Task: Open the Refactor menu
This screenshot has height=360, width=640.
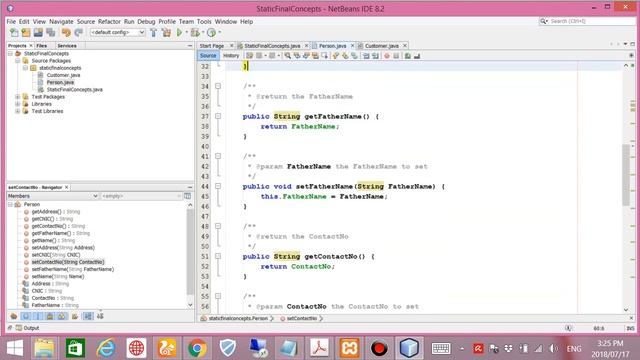Action: tap(109, 22)
